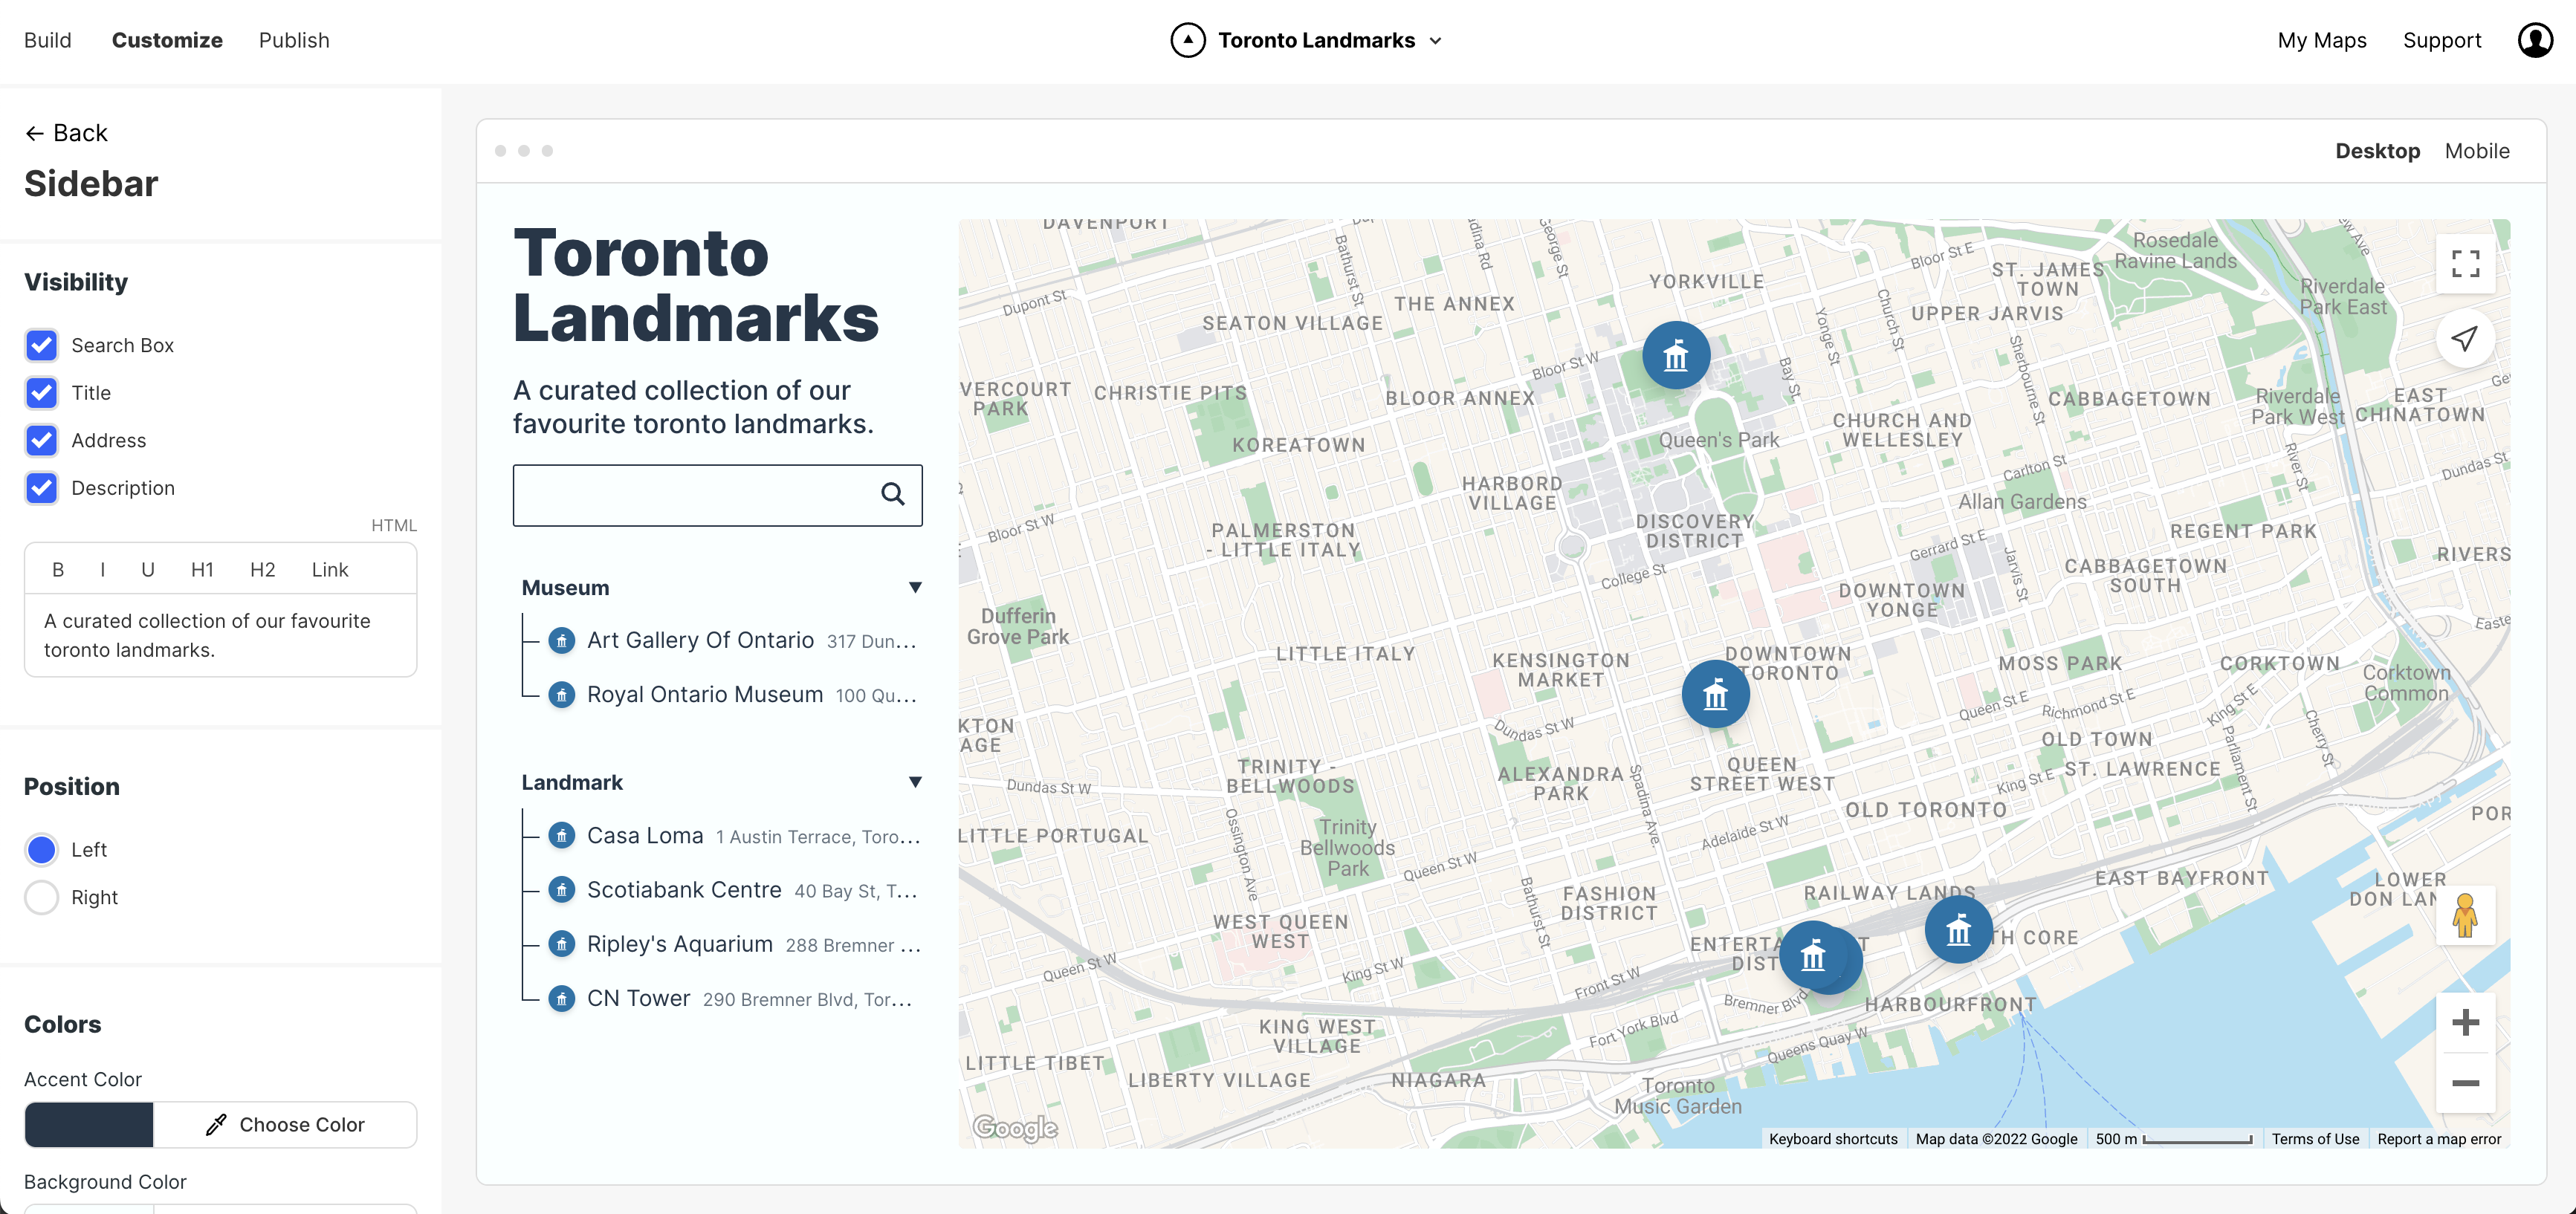Screen dimensions: 2576x1214
Task: Uncheck the Search Box visibility option
Action: pos(41,345)
